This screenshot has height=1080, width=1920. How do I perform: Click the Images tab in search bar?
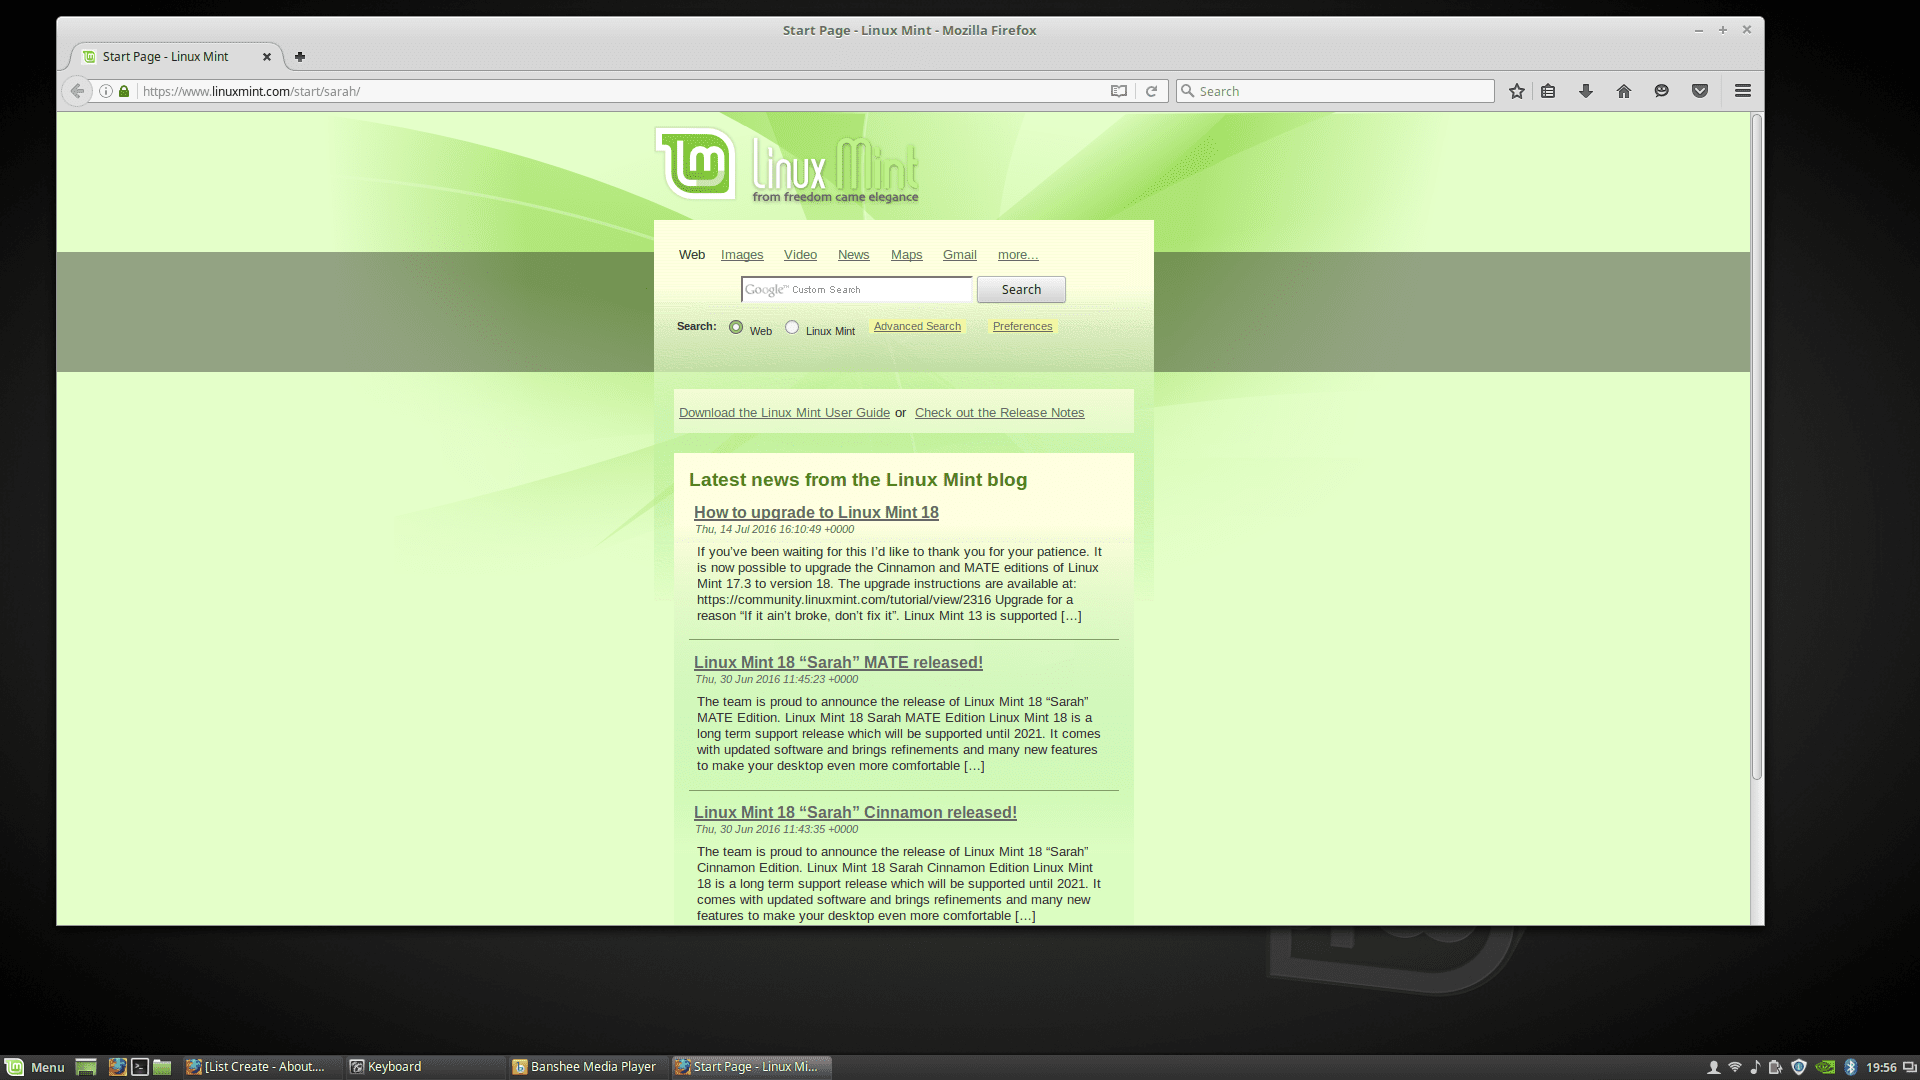[741, 253]
